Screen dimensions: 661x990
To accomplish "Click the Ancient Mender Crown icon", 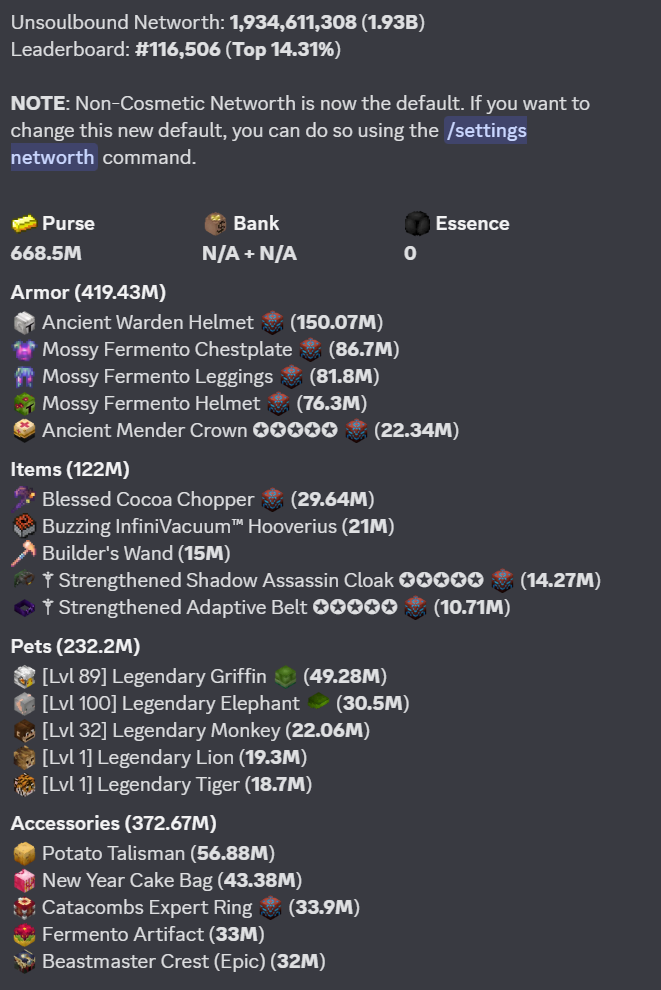I will [x=24, y=431].
